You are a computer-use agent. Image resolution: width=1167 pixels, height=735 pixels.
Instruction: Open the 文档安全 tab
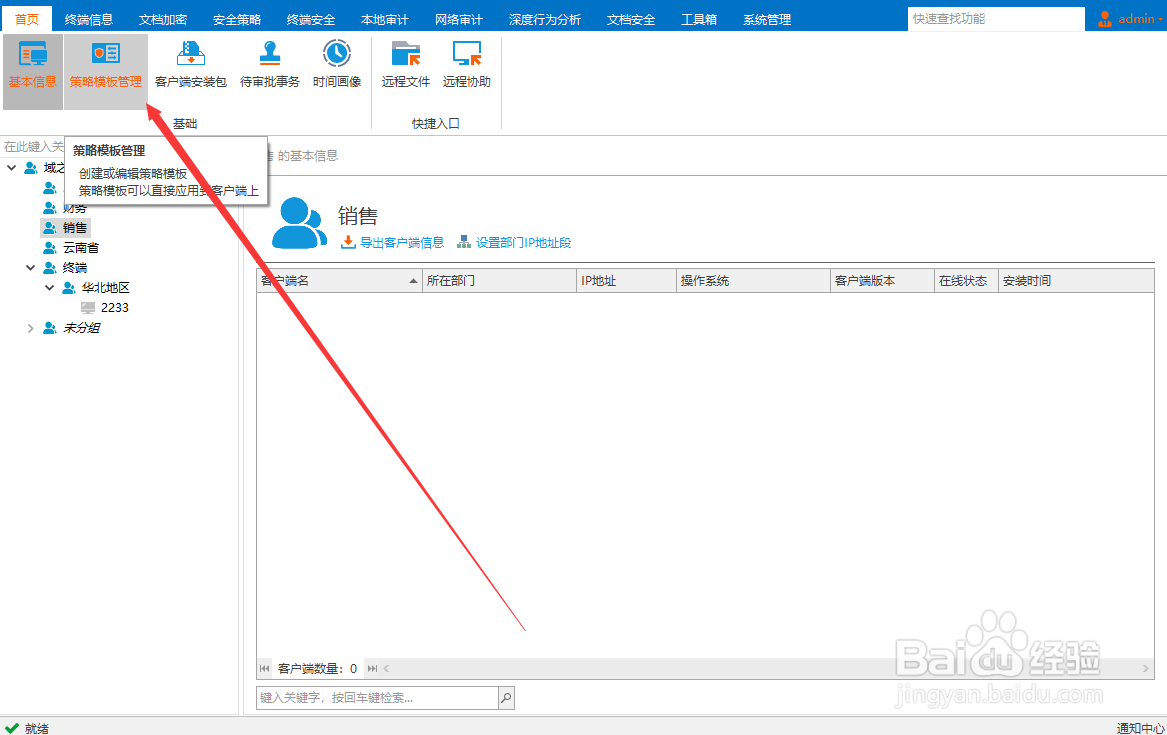click(x=631, y=19)
